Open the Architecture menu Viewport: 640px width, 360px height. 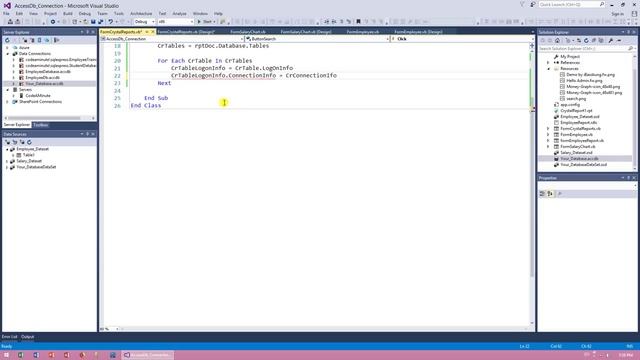click(141, 13)
